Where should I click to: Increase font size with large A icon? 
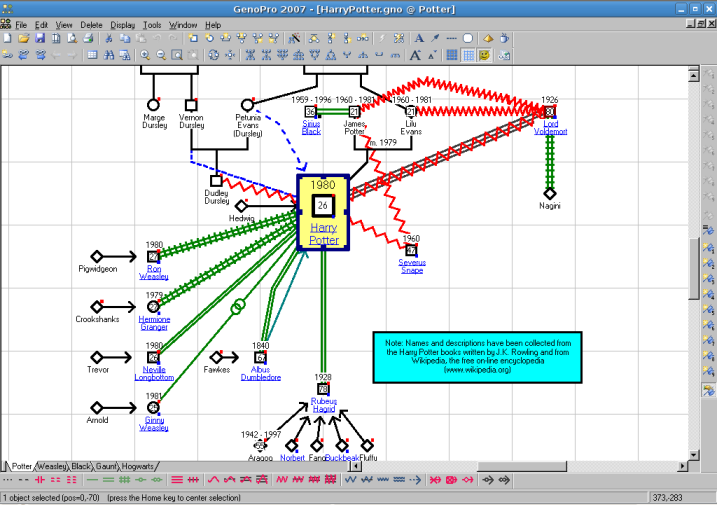415,55
